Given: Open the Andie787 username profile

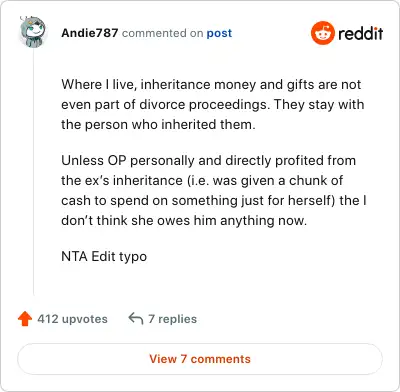Looking at the screenshot, I should (90, 33).
